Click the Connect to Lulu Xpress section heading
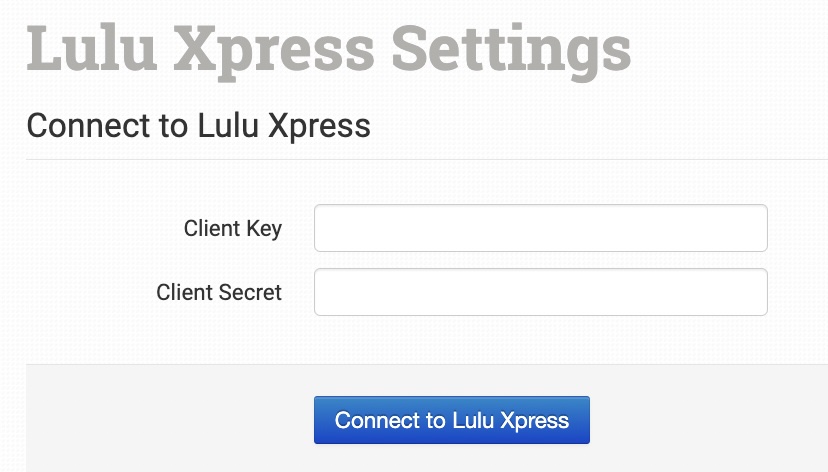828x472 pixels. point(198,126)
